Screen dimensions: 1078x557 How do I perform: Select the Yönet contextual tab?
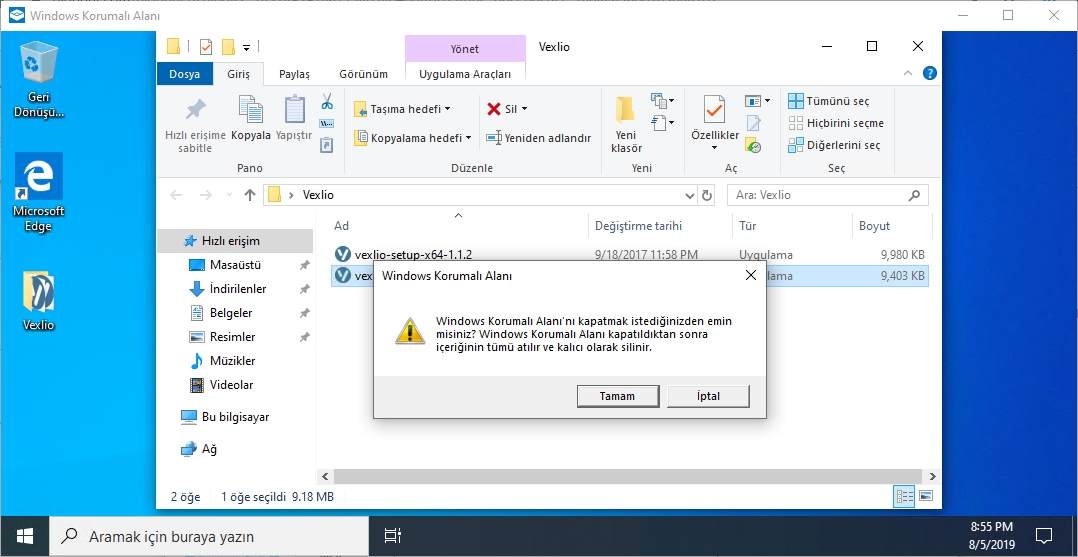(x=465, y=49)
